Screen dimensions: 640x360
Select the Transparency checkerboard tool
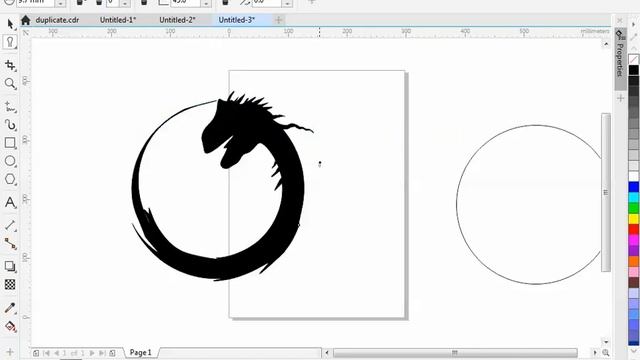(10, 284)
